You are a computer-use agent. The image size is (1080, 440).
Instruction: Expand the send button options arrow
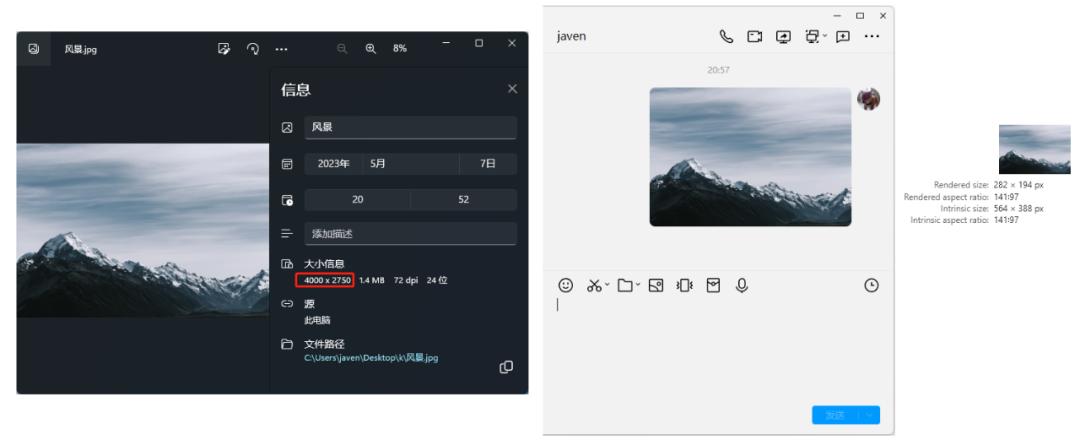tap(870, 415)
